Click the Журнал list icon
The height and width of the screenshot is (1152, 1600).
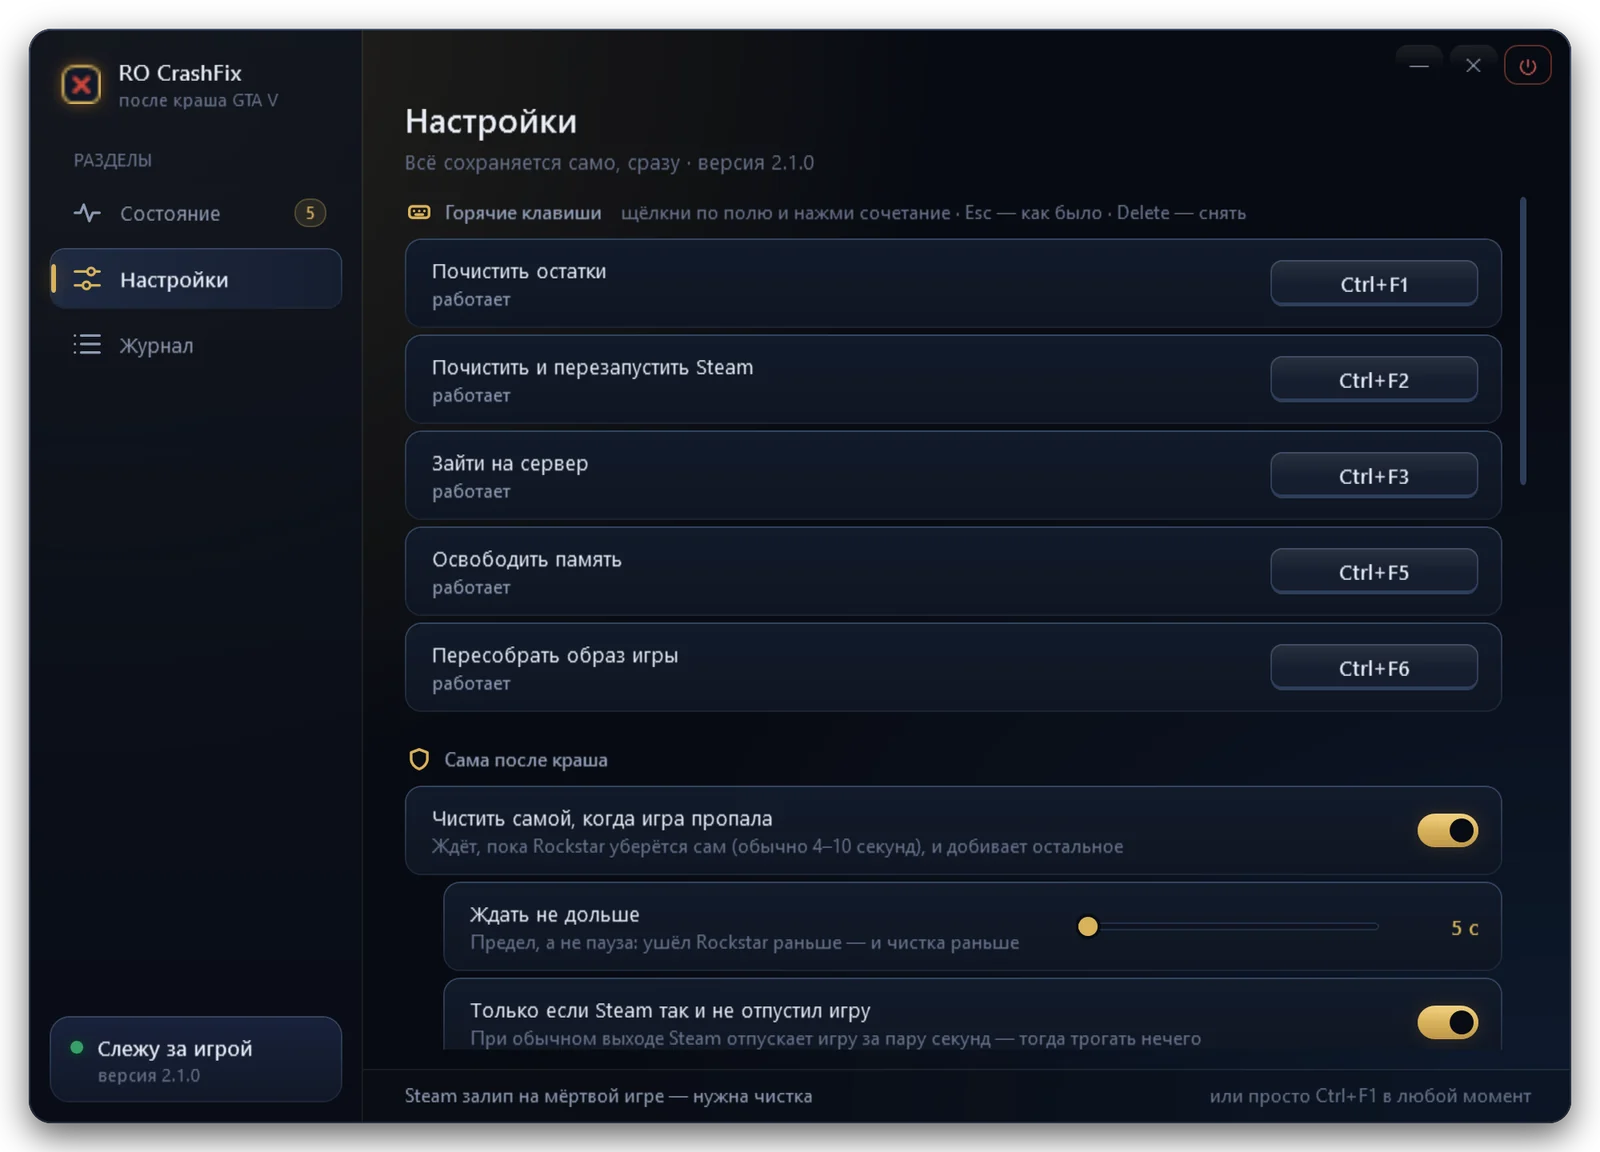[87, 345]
